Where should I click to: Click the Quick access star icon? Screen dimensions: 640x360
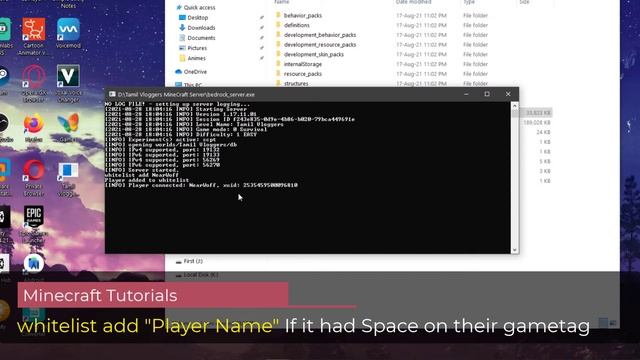tap(179, 7)
